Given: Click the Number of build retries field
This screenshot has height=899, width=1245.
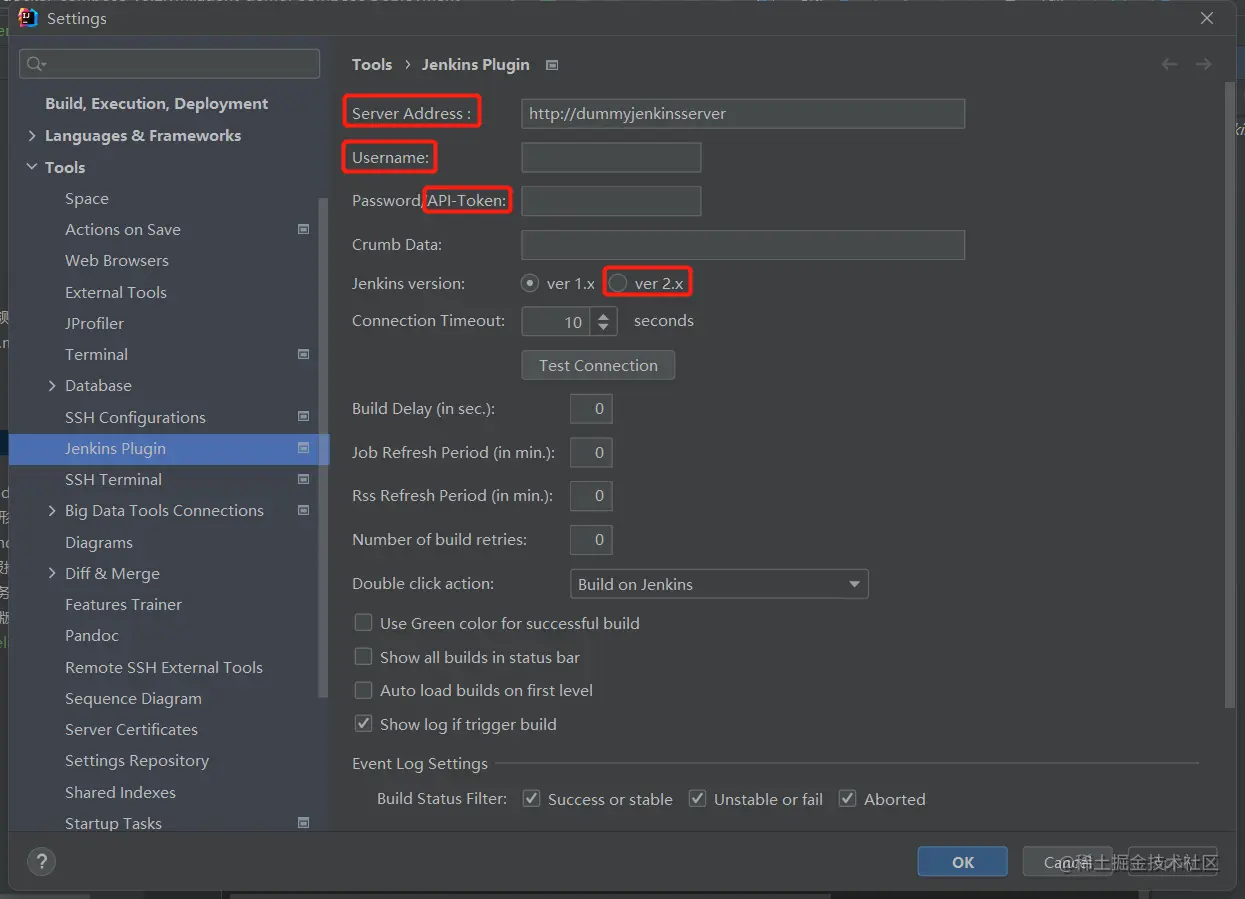Looking at the screenshot, I should click(591, 539).
